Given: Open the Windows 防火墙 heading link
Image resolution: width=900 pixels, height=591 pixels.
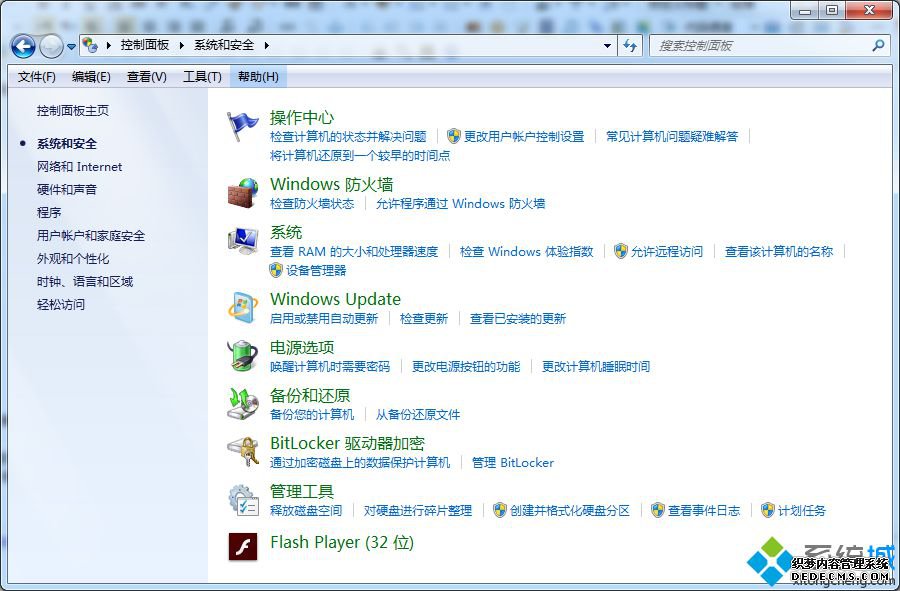Looking at the screenshot, I should [332, 184].
